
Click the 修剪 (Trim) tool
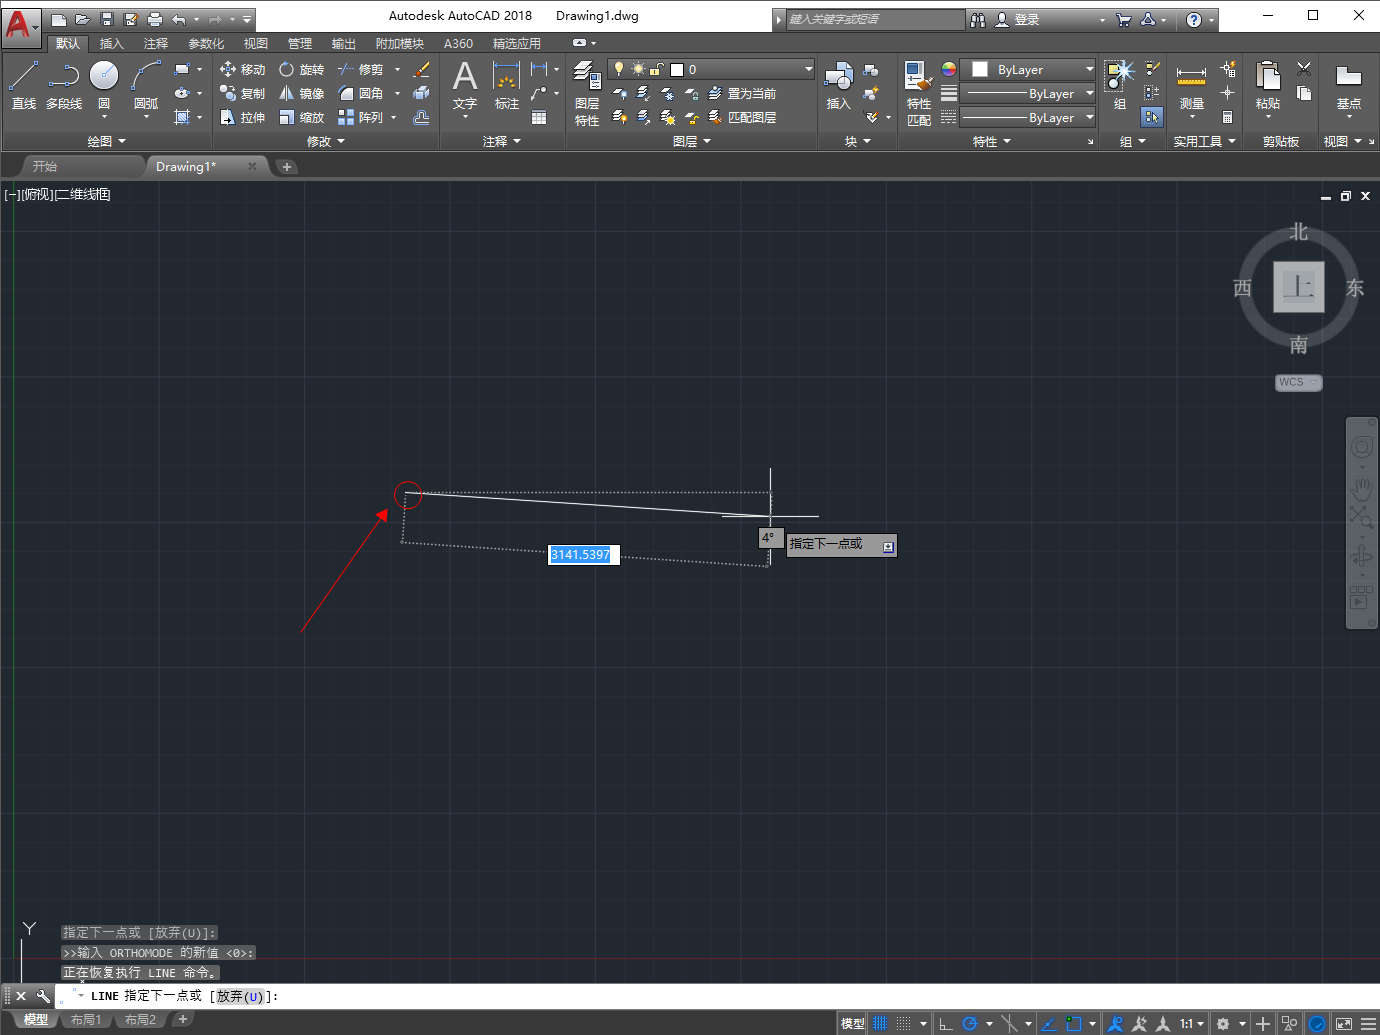[360, 69]
